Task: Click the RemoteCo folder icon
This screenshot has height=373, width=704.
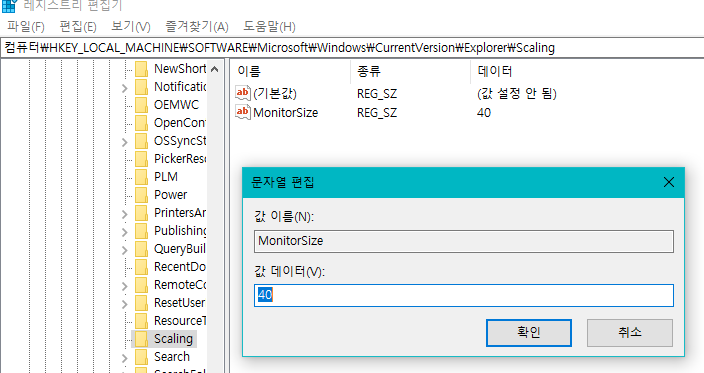Action: click(x=141, y=285)
